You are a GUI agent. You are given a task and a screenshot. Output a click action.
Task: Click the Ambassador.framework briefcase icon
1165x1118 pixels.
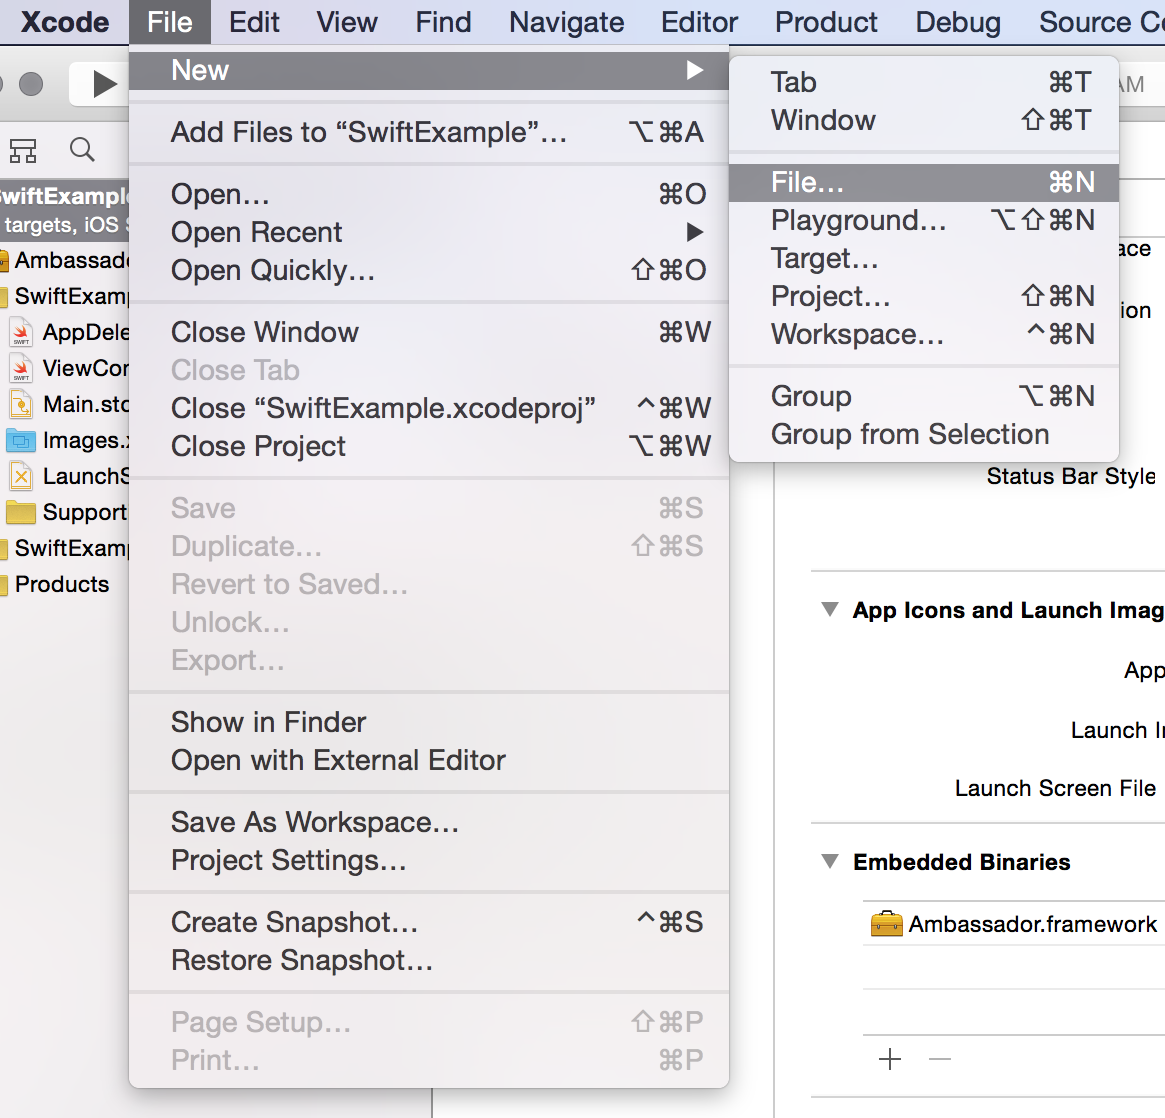point(886,923)
